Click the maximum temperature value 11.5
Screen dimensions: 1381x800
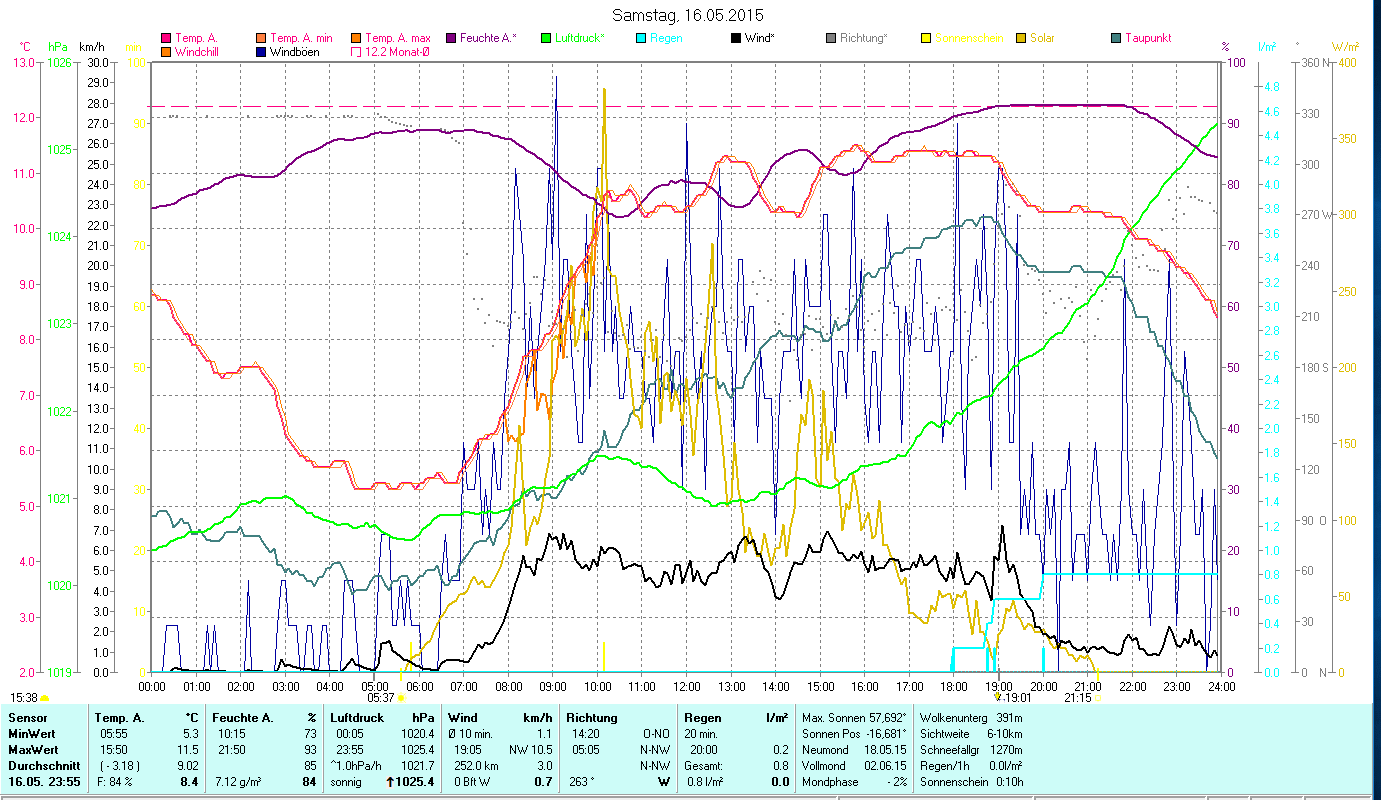coord(189,750)
